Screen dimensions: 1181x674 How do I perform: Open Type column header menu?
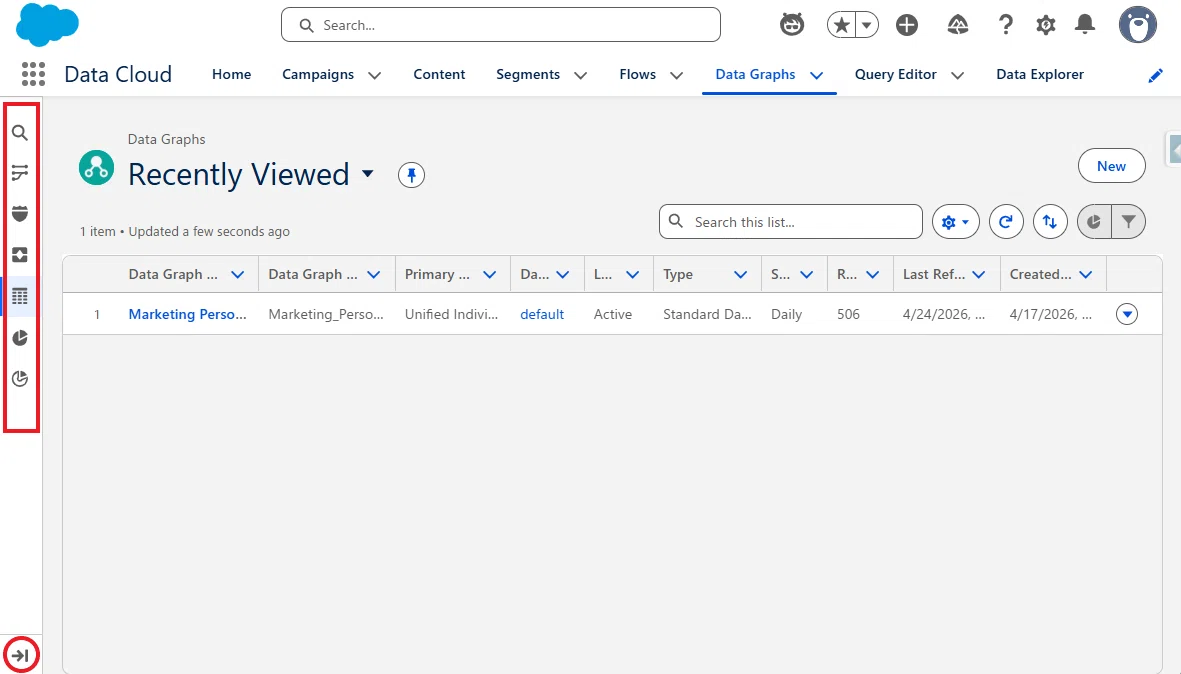740,275
